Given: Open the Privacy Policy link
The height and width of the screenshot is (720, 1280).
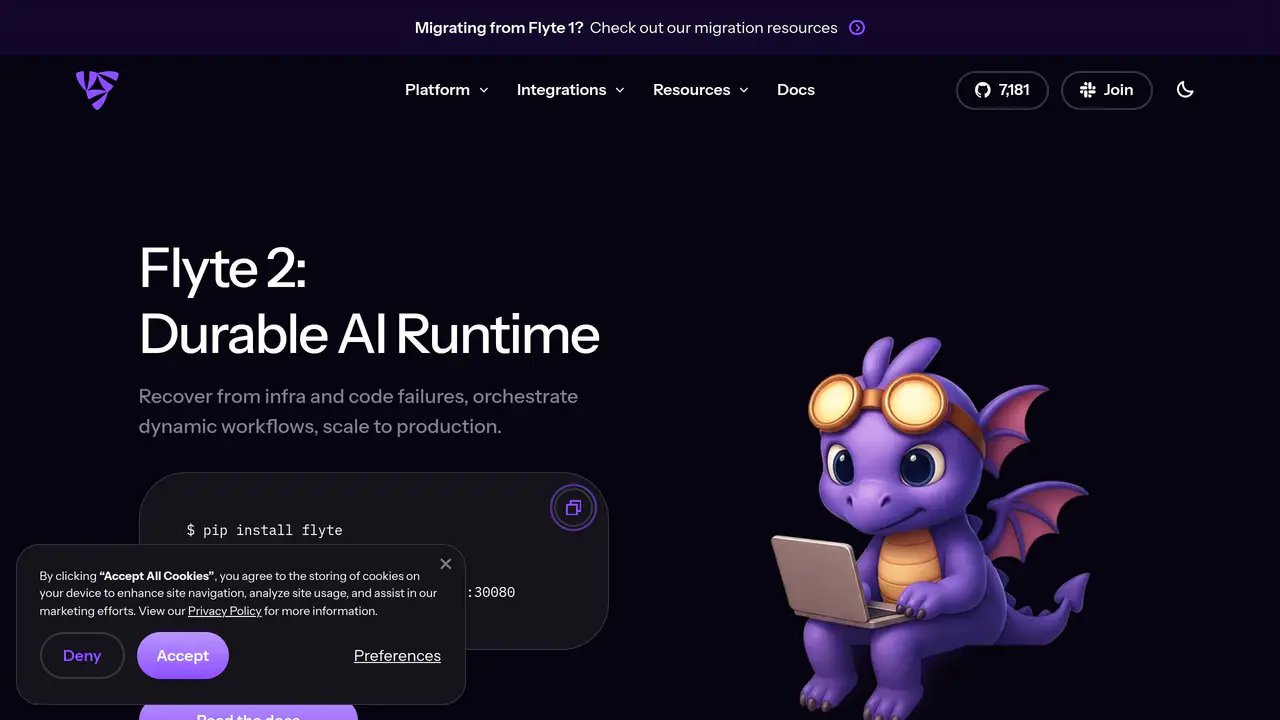Looking at the screenshot, I should tap(225, 611).
